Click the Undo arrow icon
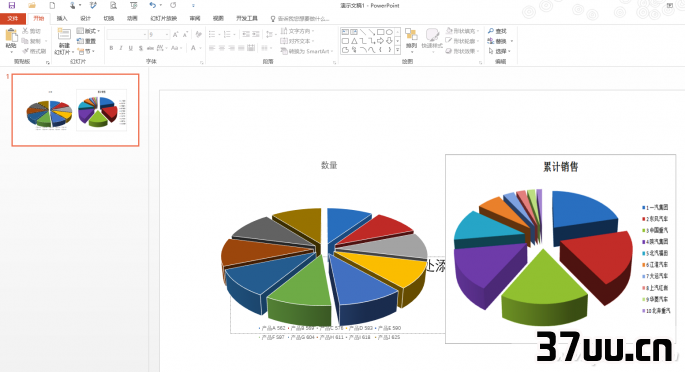The width and height of the screenshot is (685, 372). point(152,5)
